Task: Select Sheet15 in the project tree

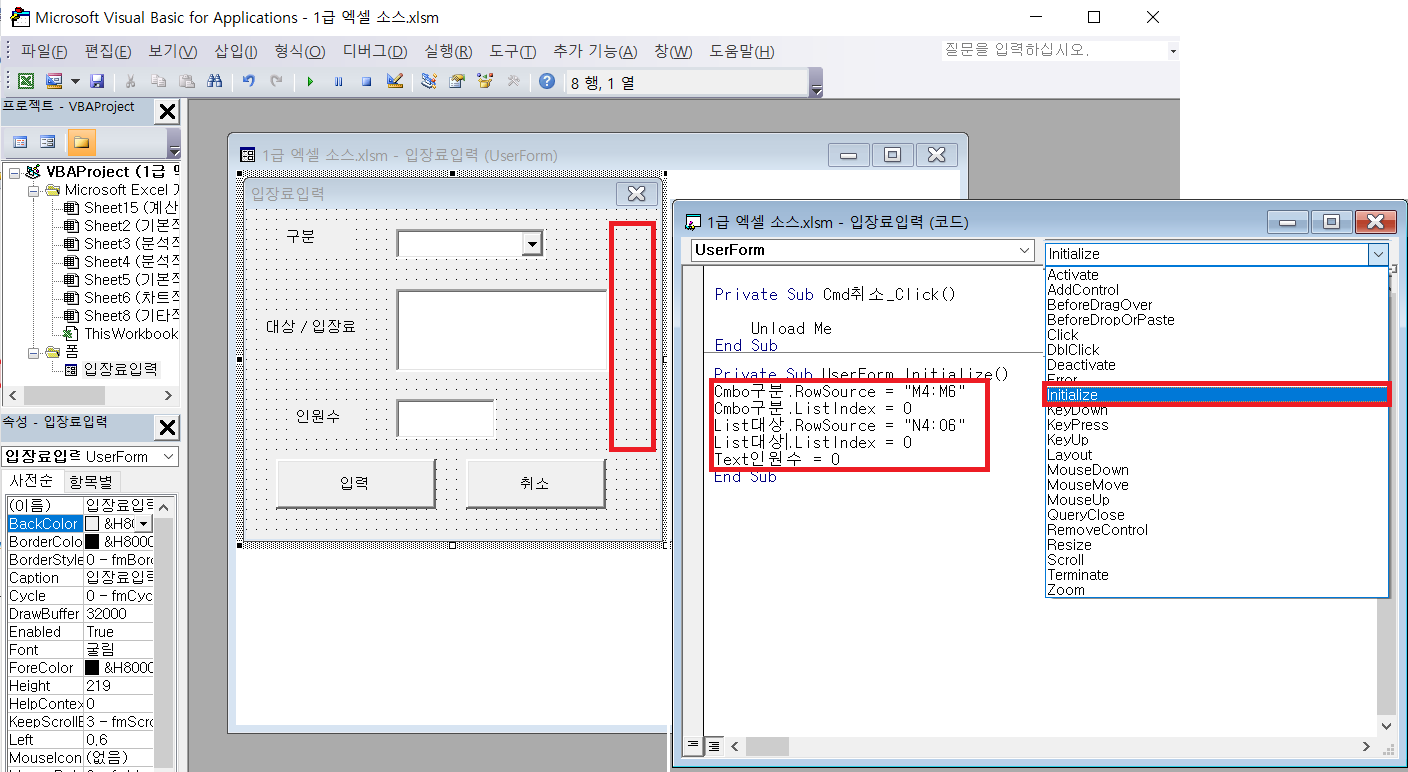Action: click(130, 208)
